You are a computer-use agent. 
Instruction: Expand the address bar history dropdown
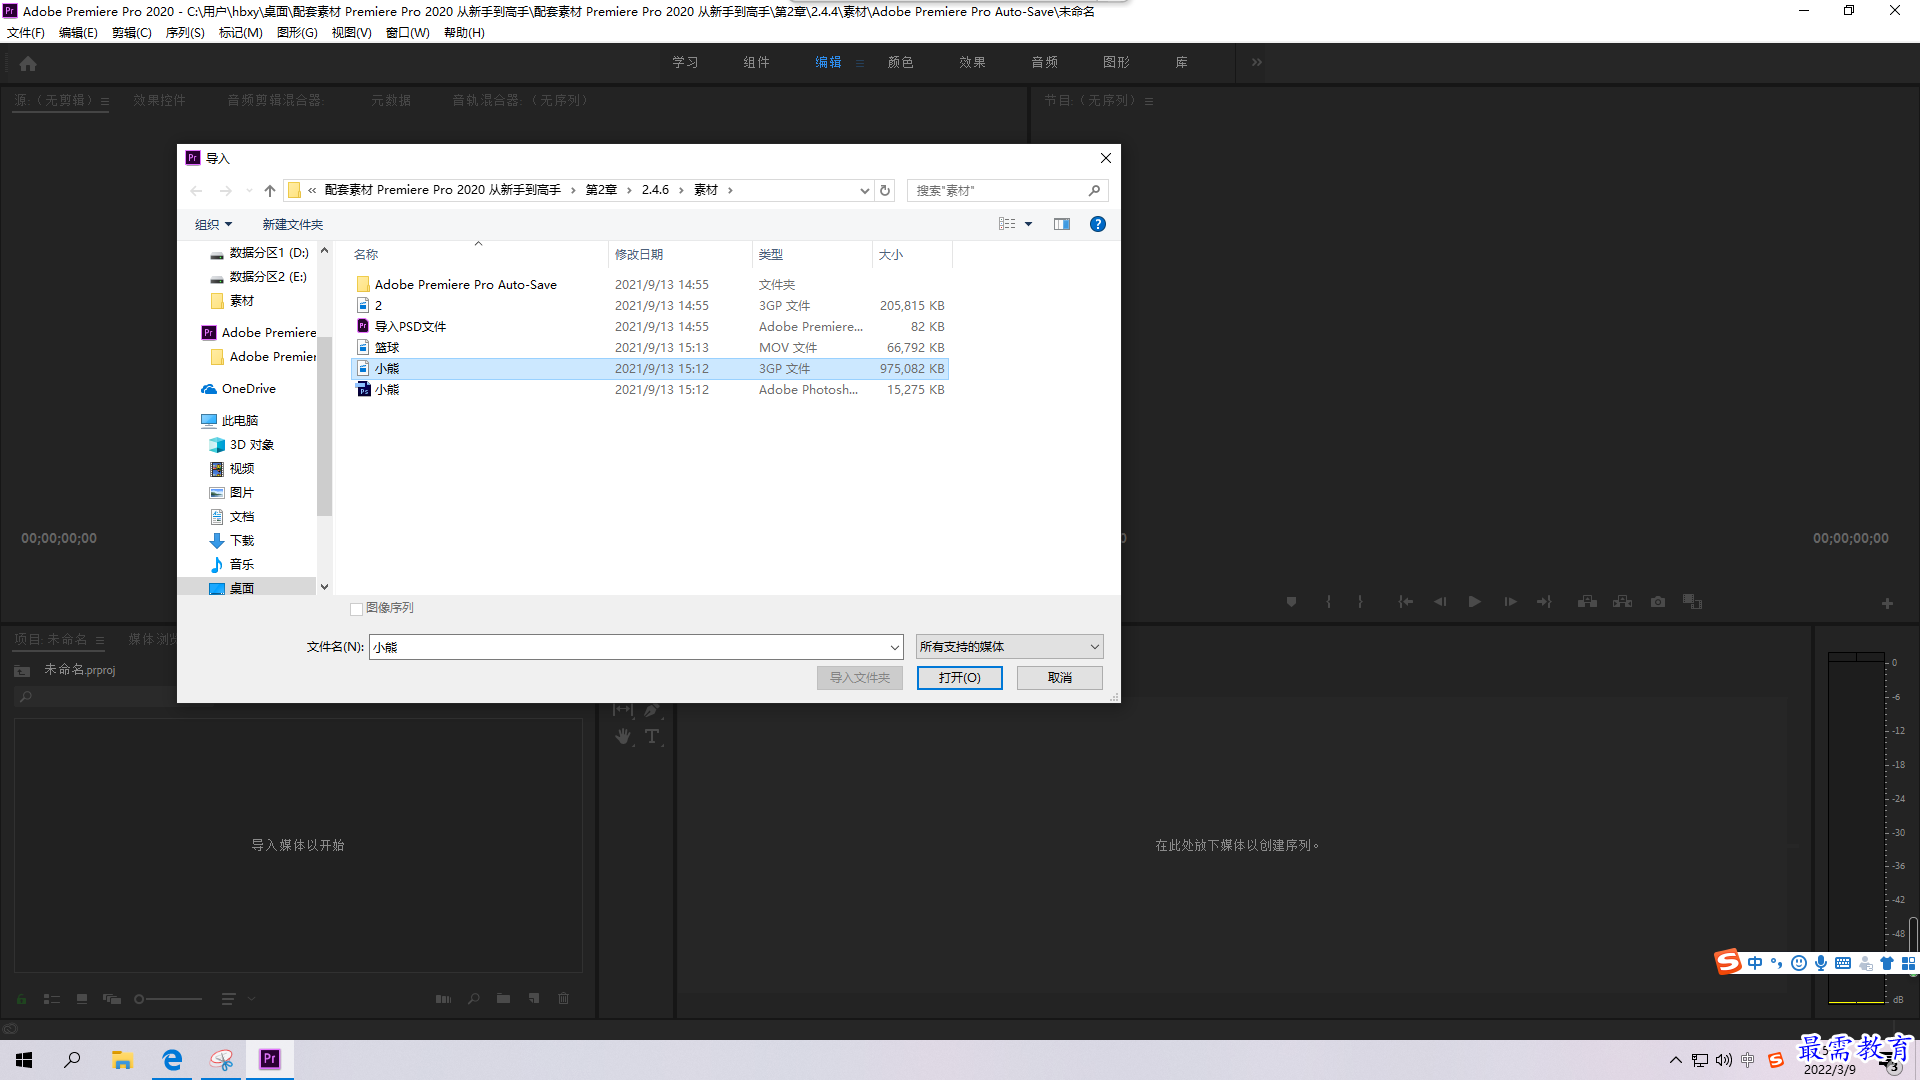coord(864,190)
